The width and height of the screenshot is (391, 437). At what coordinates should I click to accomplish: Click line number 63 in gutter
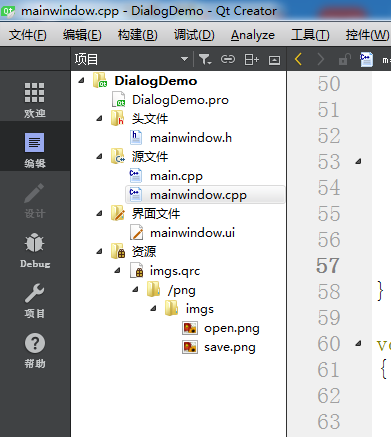point(329,422)
